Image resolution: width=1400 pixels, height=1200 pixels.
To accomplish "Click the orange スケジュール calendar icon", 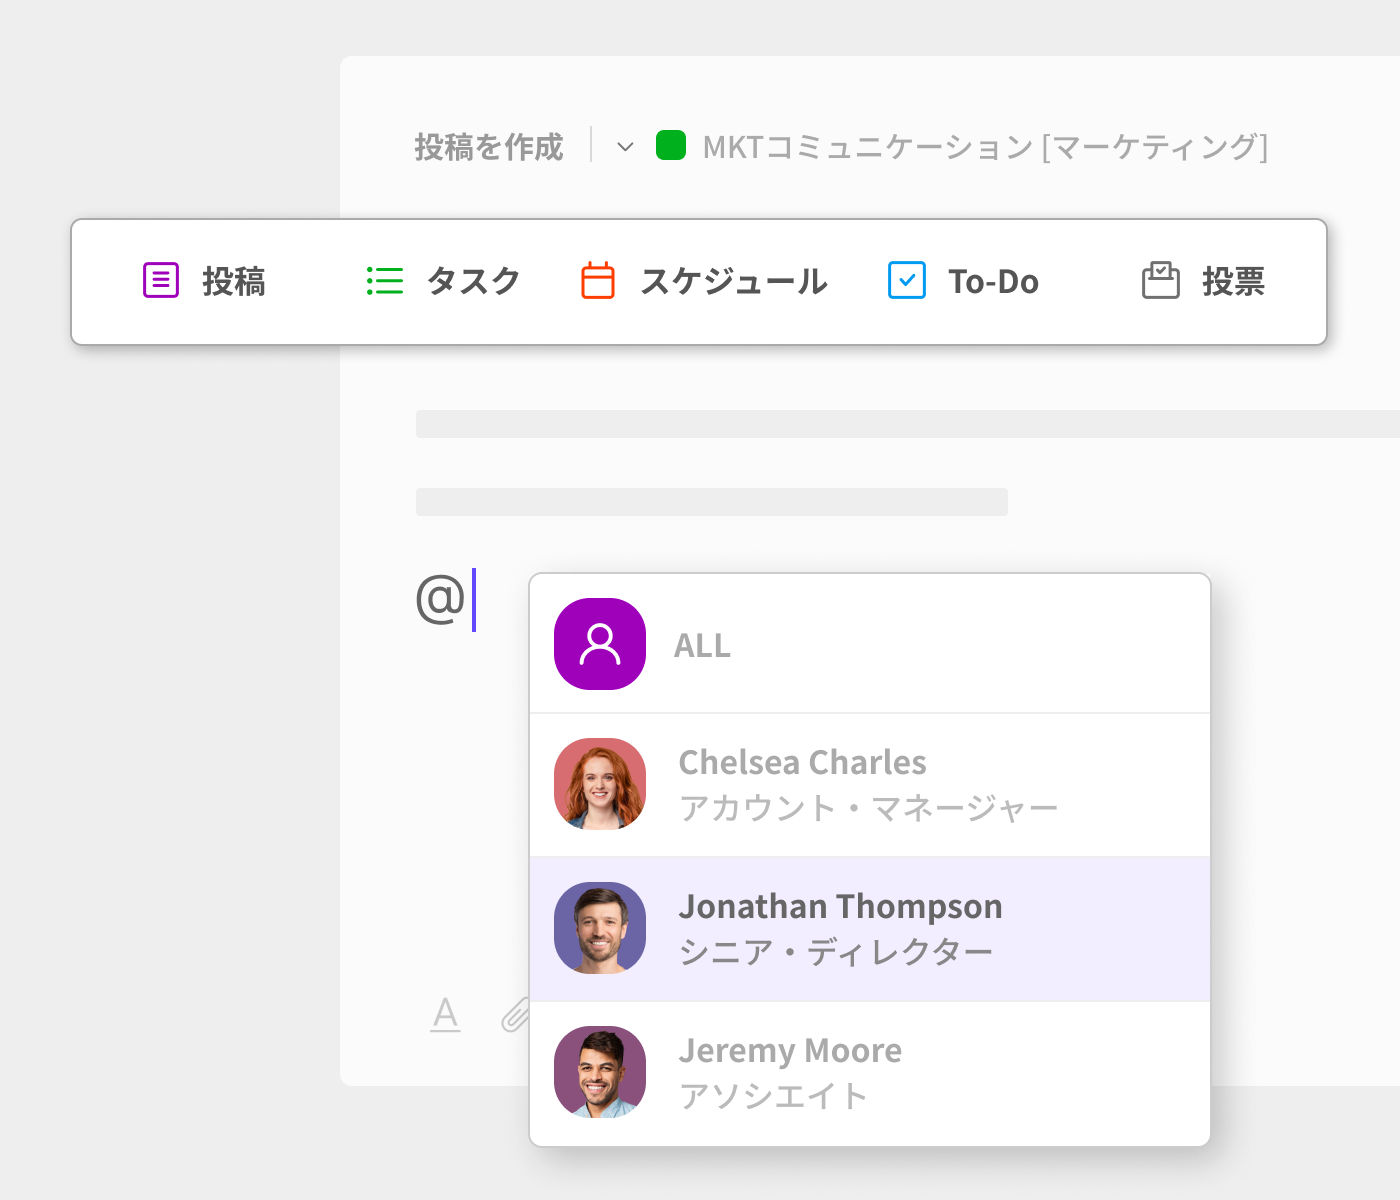I will [598, 281].
